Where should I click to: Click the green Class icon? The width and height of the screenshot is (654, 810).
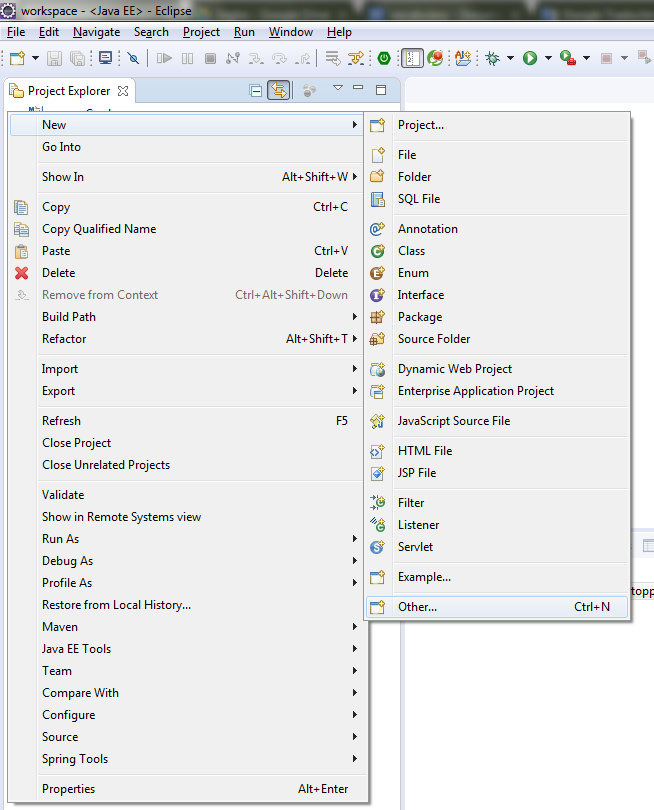click(378, 251)
